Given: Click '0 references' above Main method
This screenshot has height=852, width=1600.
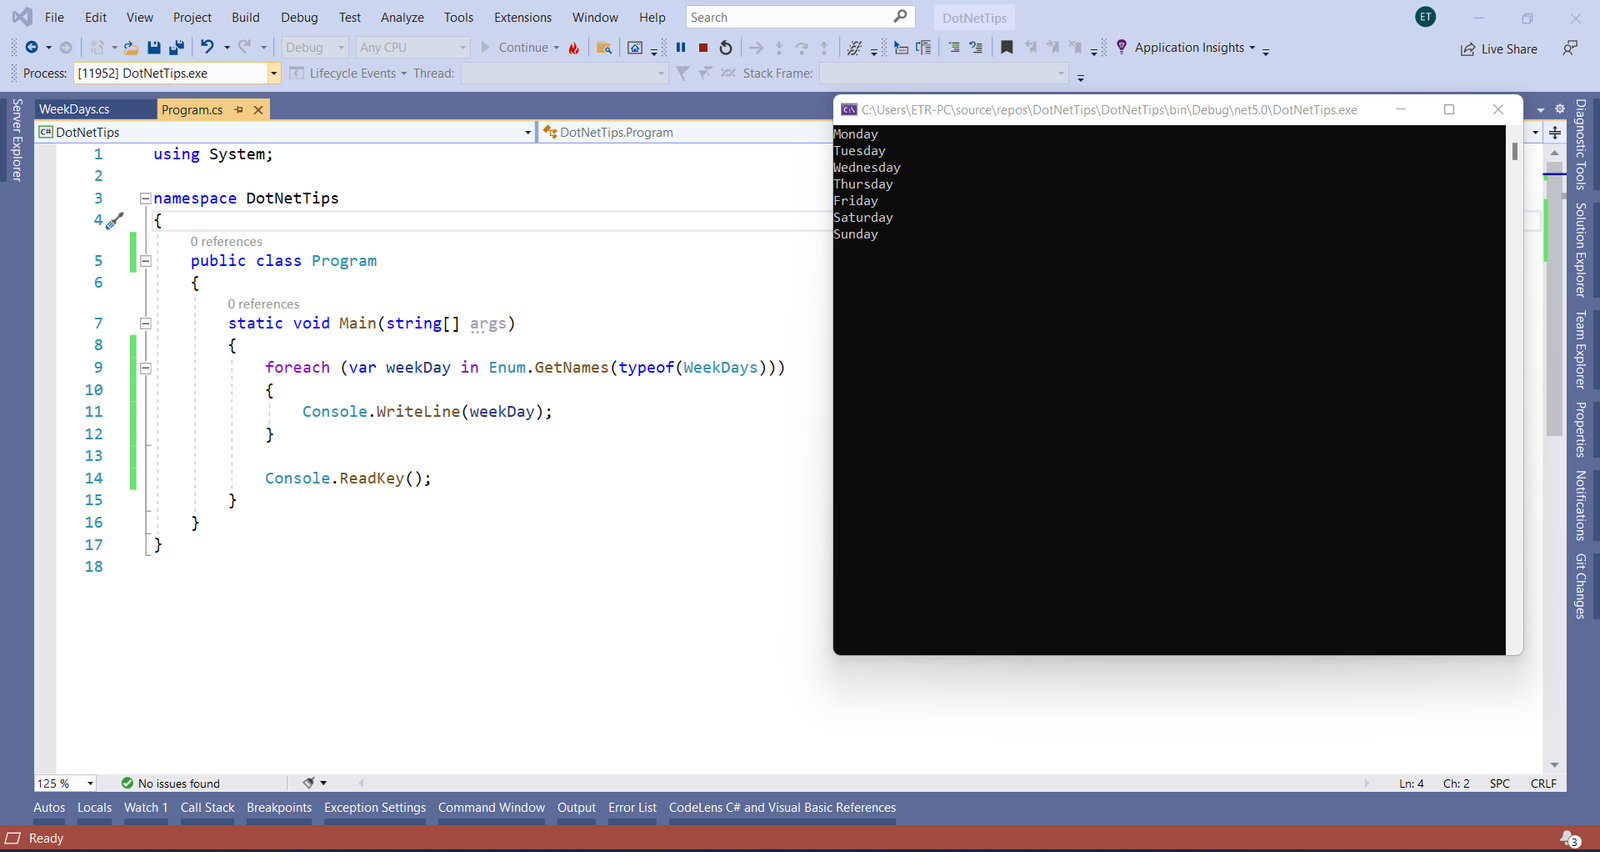Looking at the screenshot, I should (x=263, y=304).
